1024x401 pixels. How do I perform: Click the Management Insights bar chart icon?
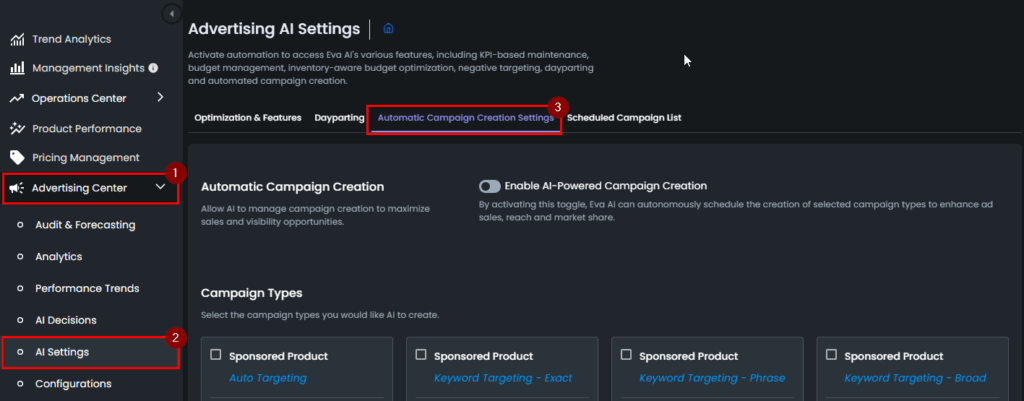pyautogui.click(x=18, y=68)
